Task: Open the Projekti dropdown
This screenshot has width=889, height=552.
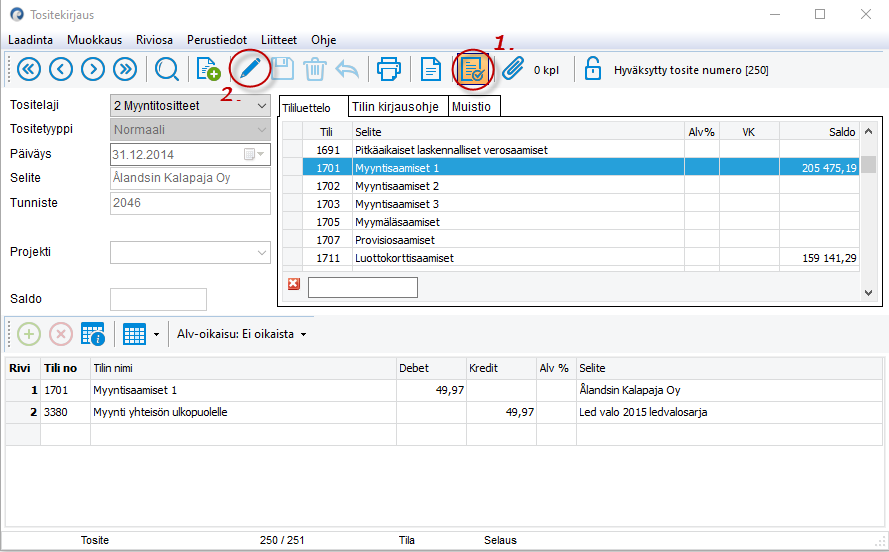Action: point(261,253)
